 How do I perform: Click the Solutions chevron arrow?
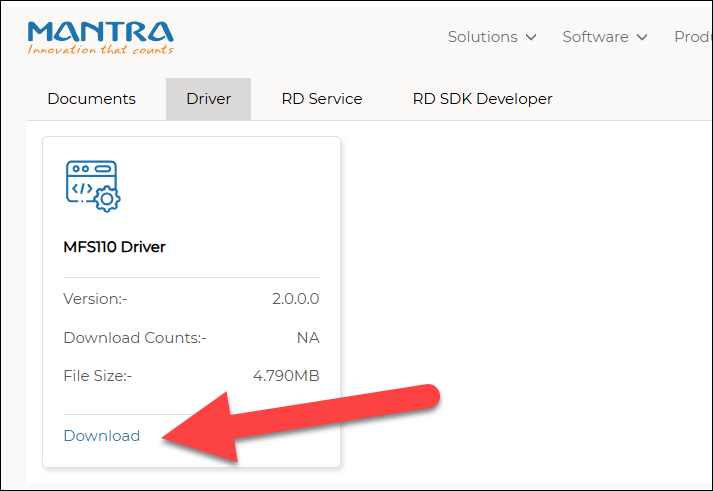531,37
